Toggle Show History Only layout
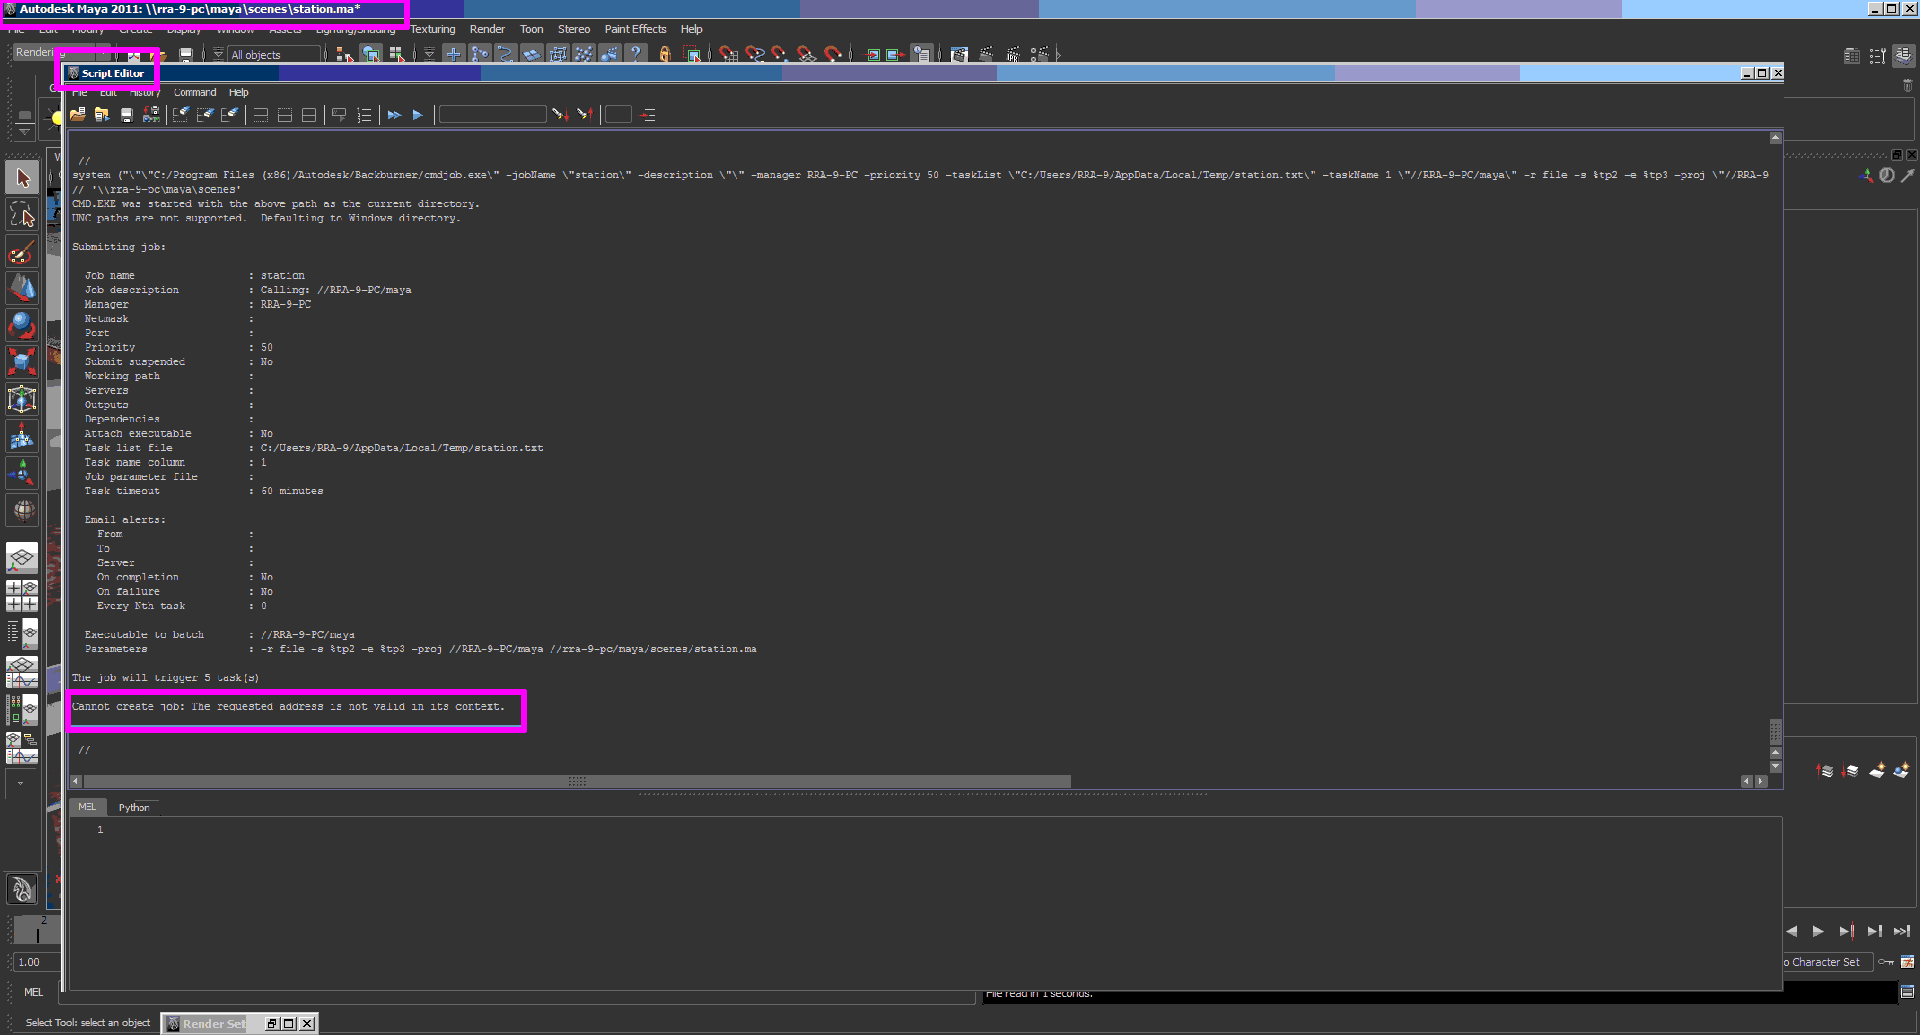Image resolution: width=1920 pixels, height=1035 pixels. (261, 115)
